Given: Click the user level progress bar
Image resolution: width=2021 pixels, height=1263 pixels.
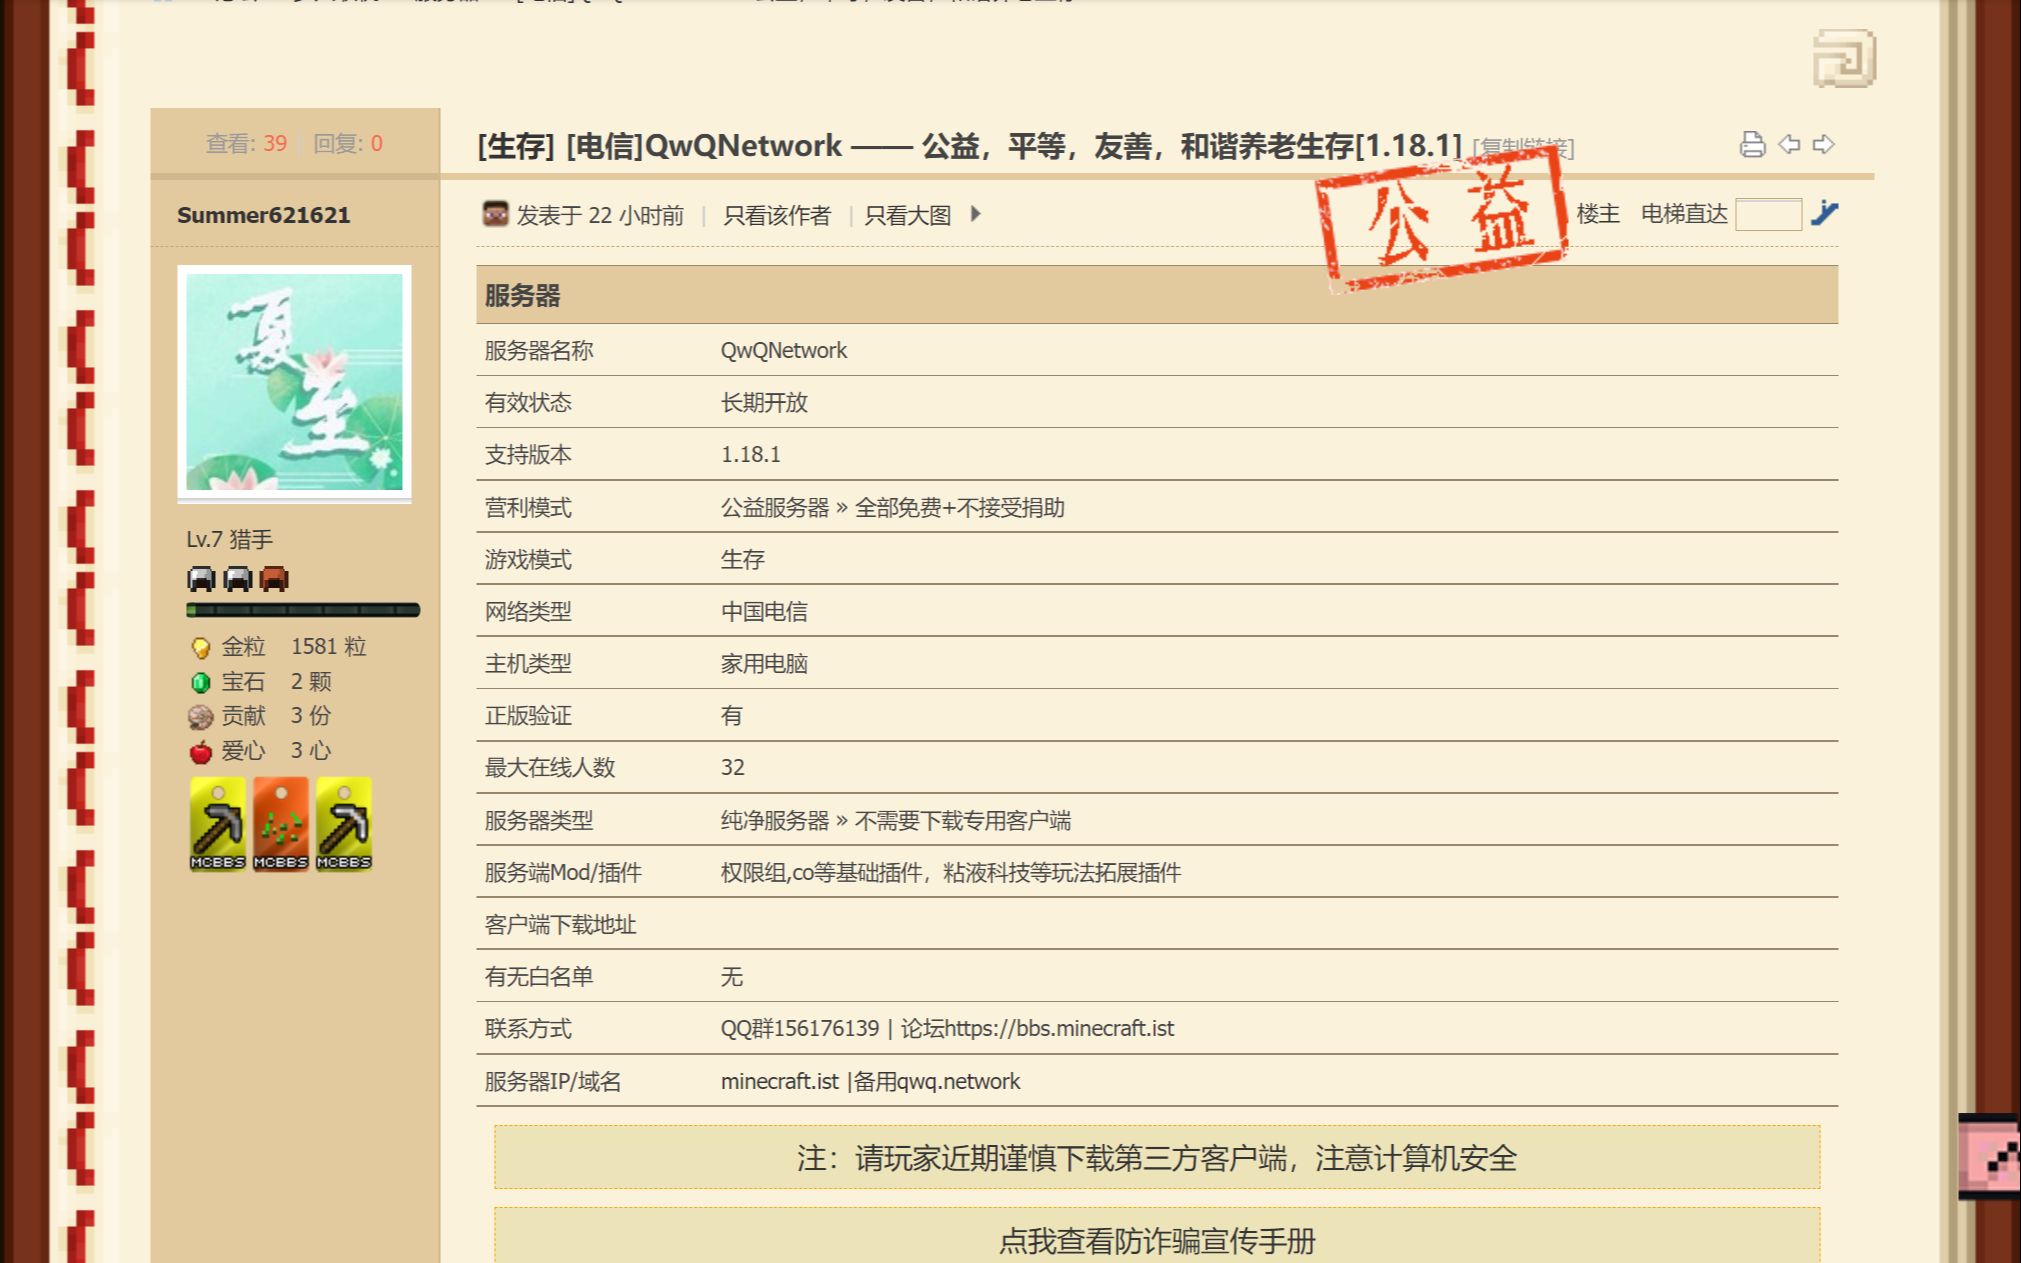Looking at the screenshot, I should (x=302, y=610).
